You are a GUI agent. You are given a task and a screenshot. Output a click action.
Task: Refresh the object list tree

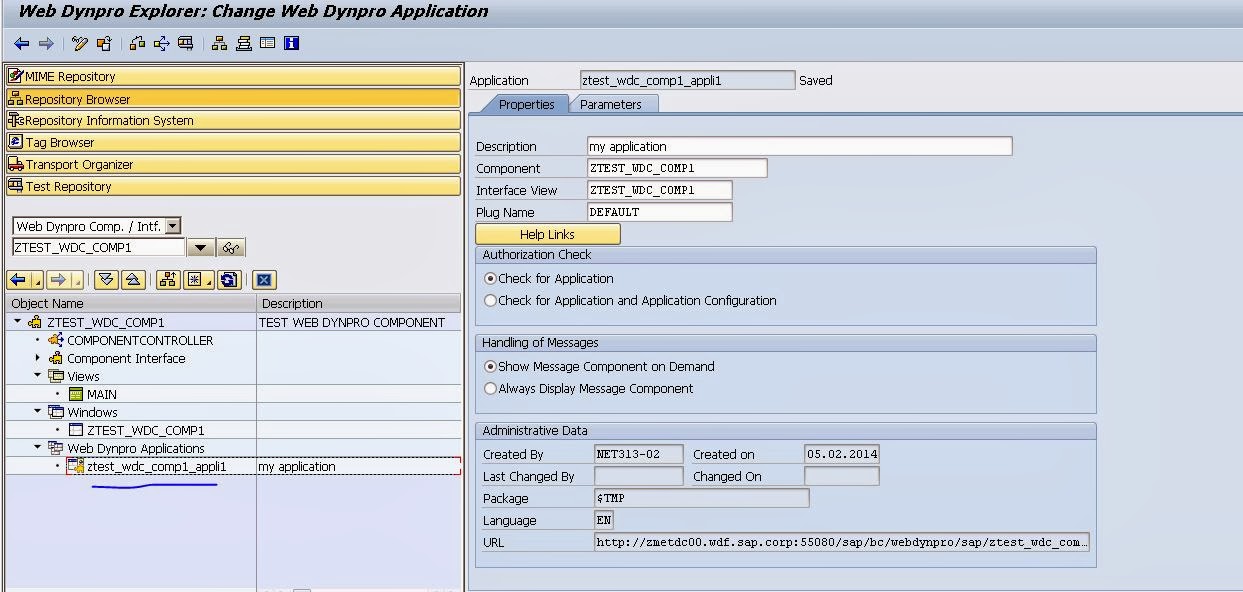click(x=229, y=280)
